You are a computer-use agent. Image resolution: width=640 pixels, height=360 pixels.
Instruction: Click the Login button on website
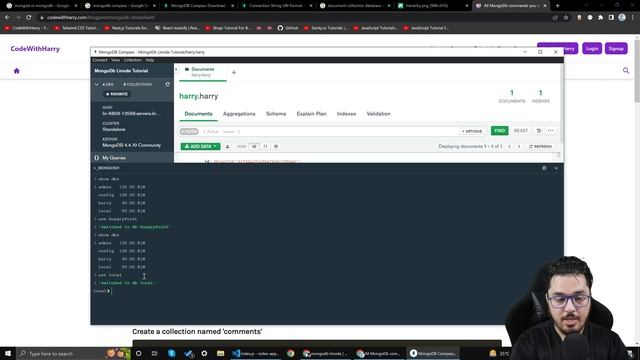click(592, 49)
